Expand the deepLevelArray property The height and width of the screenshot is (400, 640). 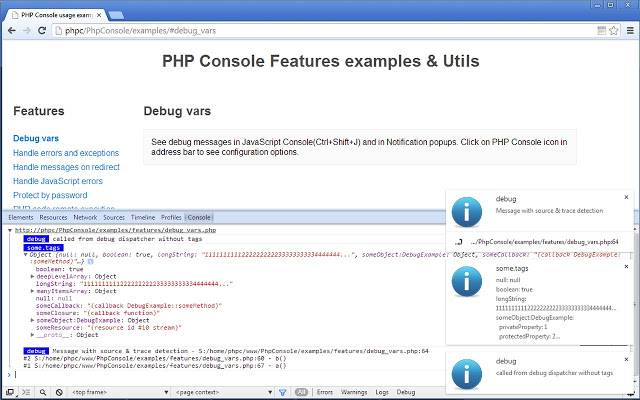(x=33, y=277)
